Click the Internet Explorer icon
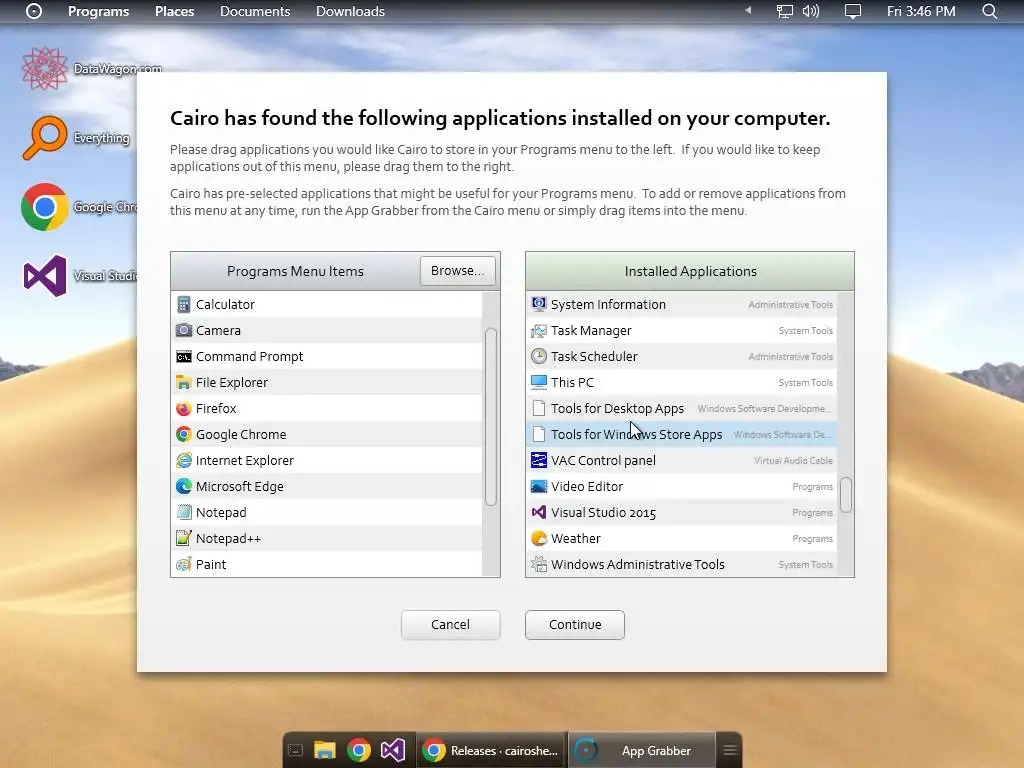 (184, 460)
